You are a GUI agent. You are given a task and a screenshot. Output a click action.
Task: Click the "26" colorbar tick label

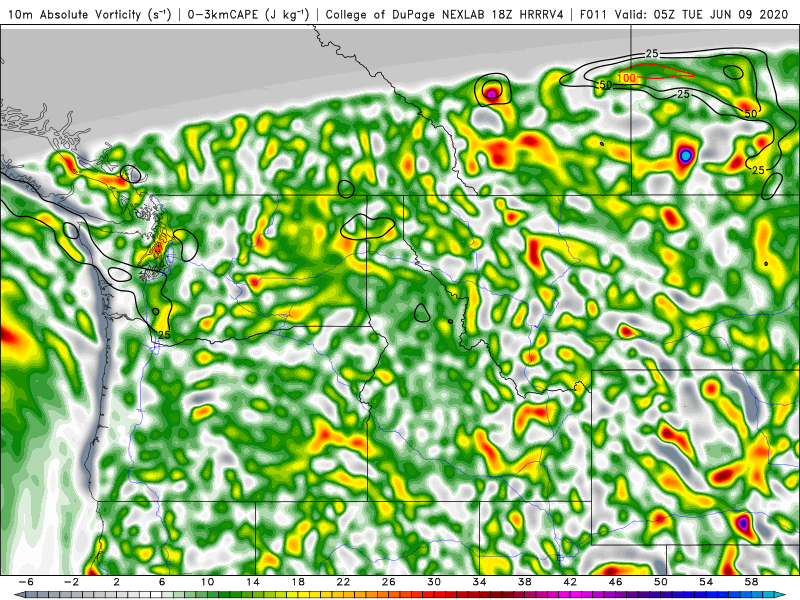pos(389,582)
